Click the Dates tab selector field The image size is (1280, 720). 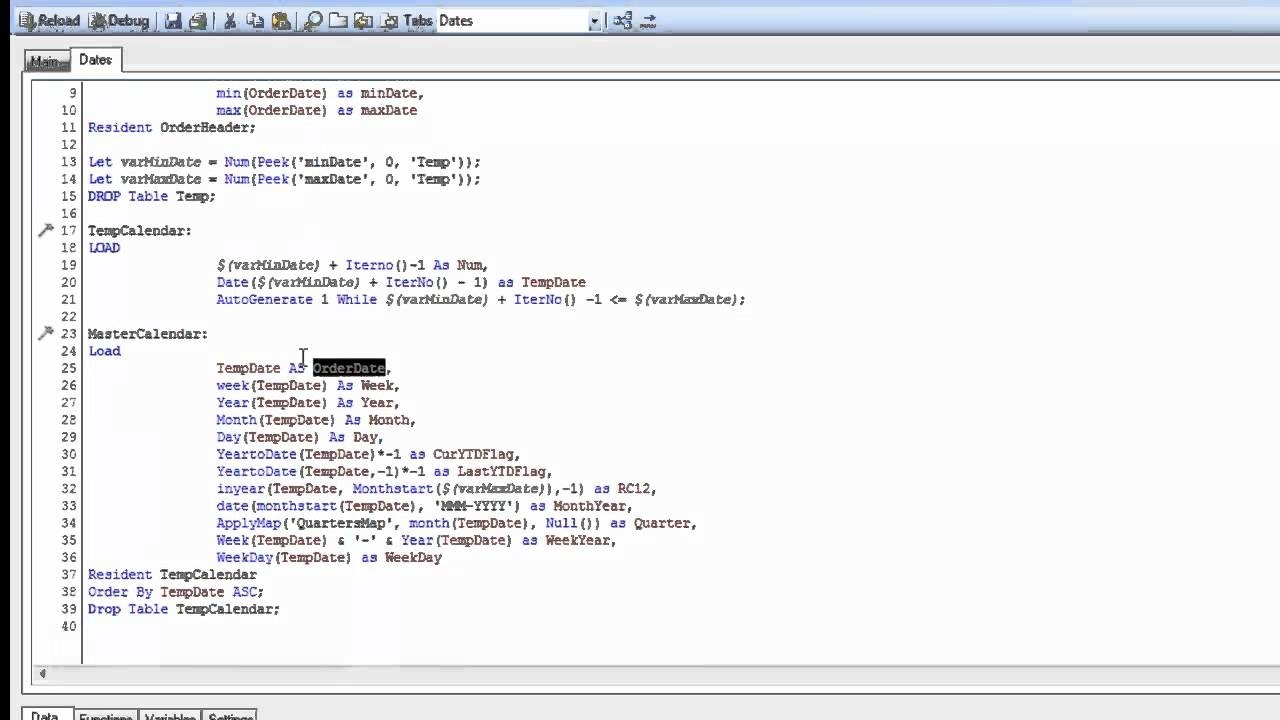pyautogui.click(x=511, y=20)
